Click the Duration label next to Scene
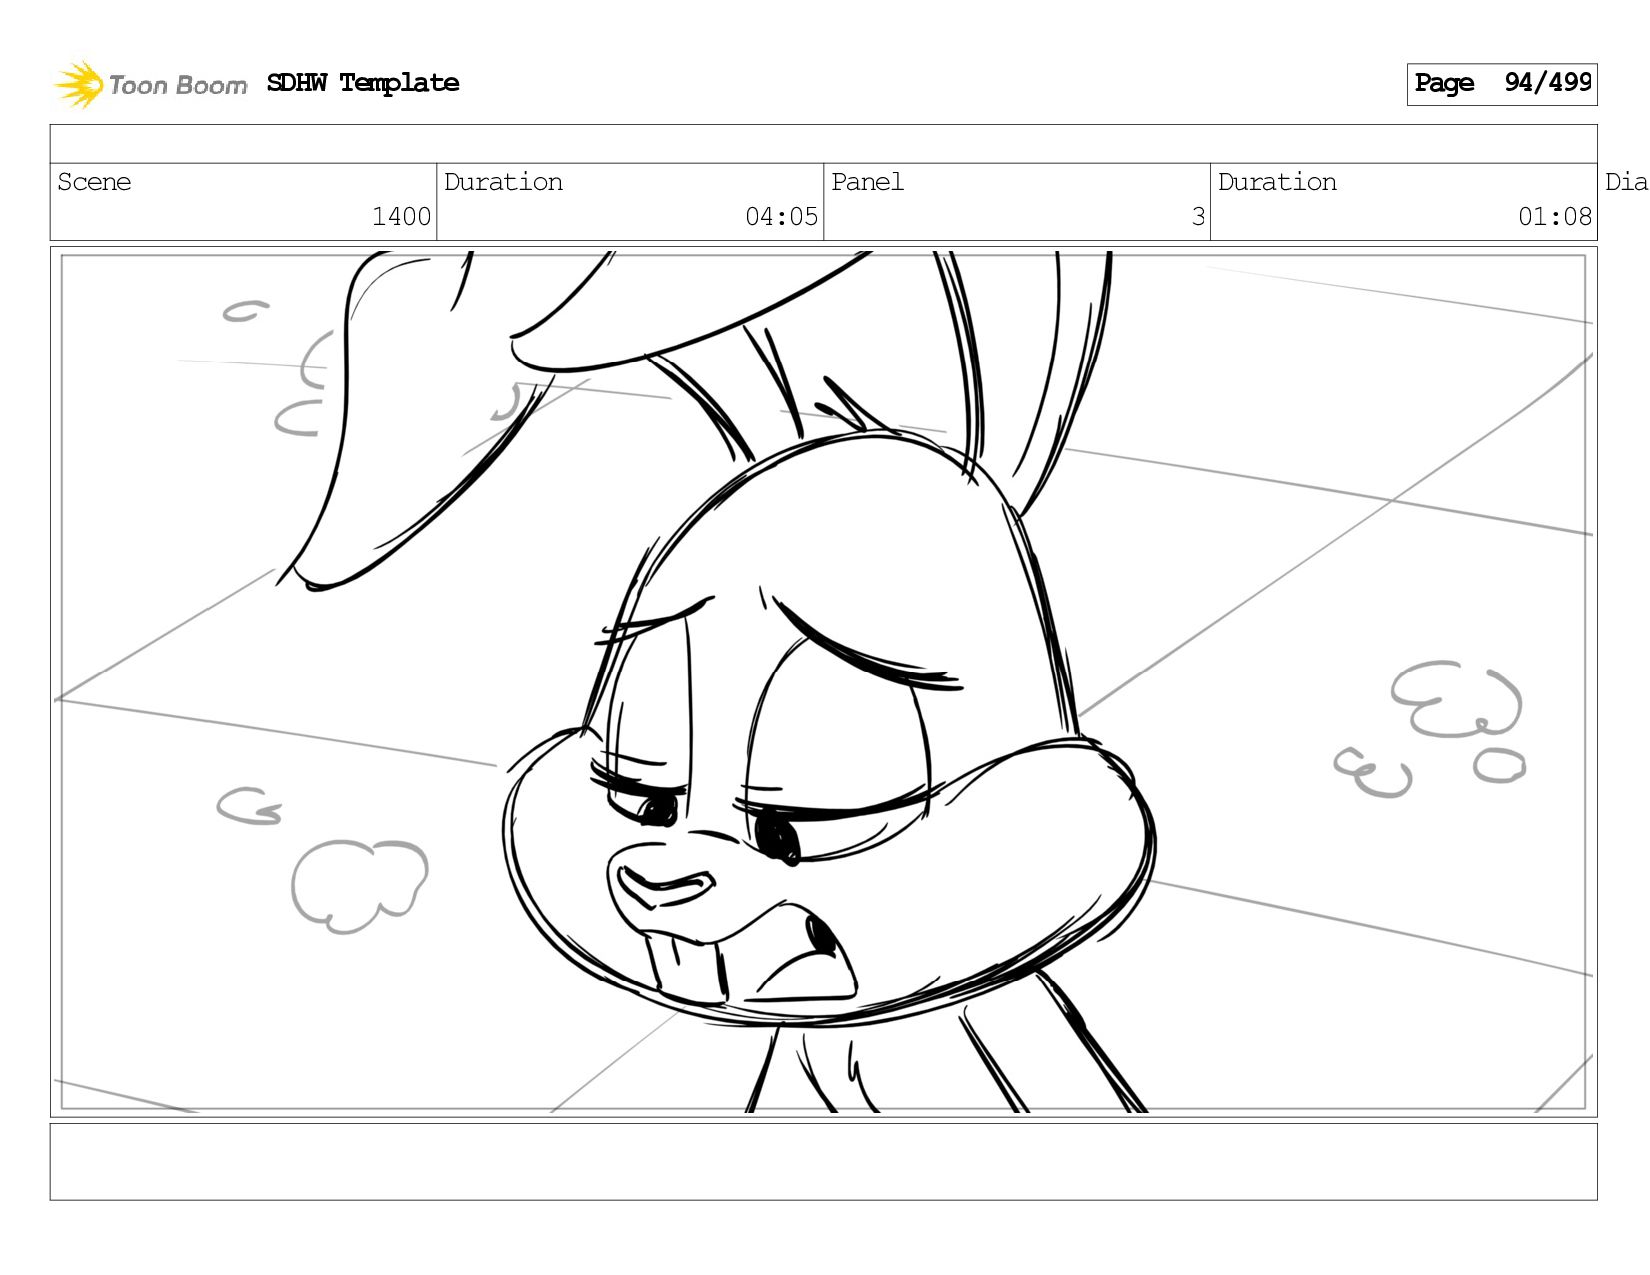 tap(503, 182)
